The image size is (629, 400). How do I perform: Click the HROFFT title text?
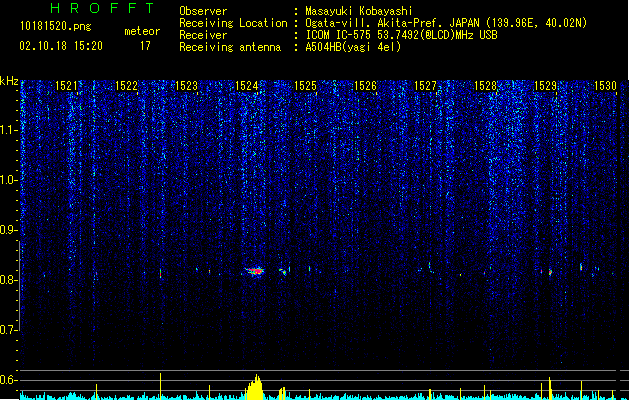(x=102, y=8)
